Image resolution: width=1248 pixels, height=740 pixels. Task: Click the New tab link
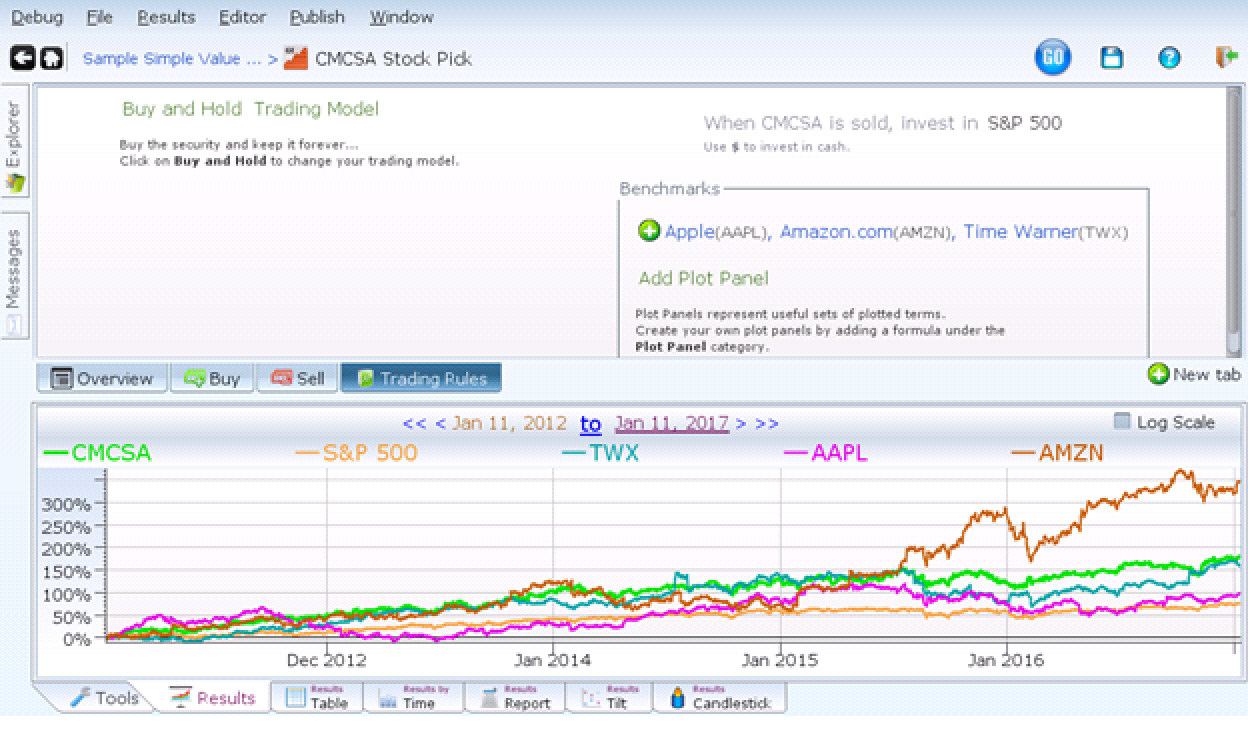tap(1206, 374)
